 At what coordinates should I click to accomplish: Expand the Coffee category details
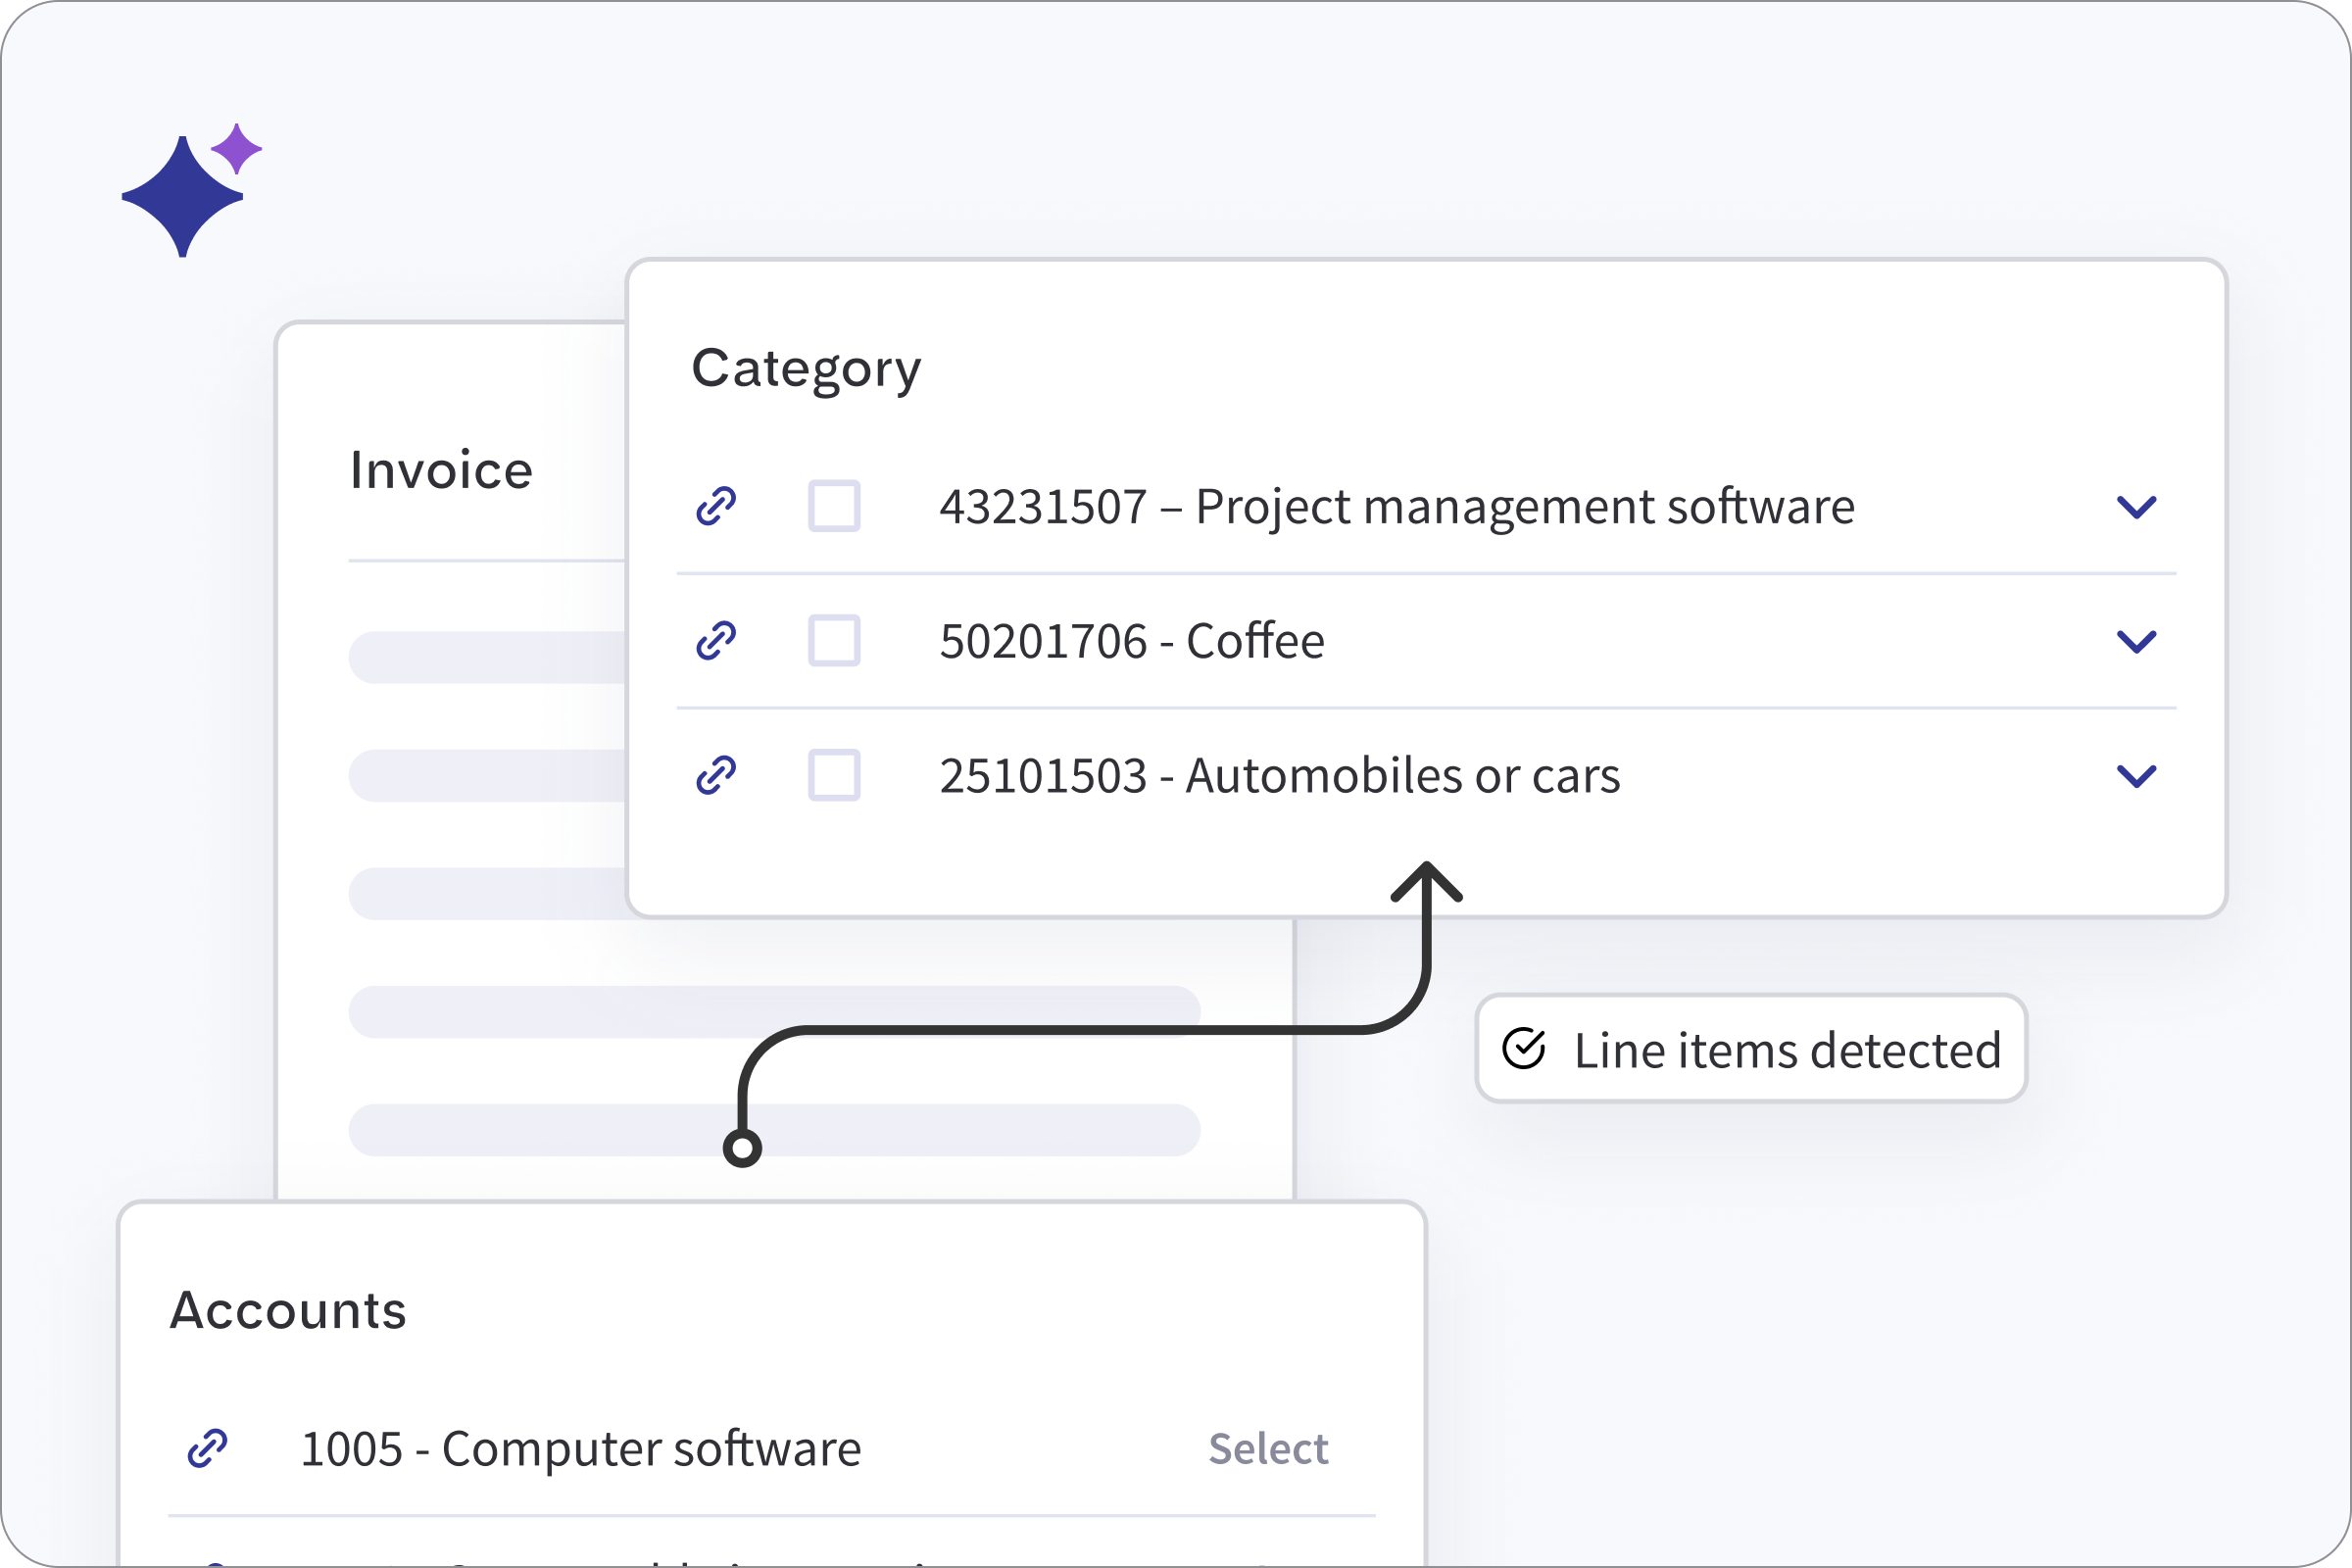2138,641
